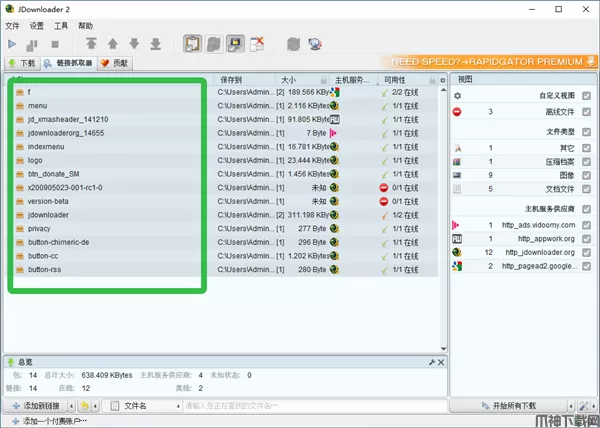
Task: Open dropdown arrow next to 开始所有下载
Action: 571,406
